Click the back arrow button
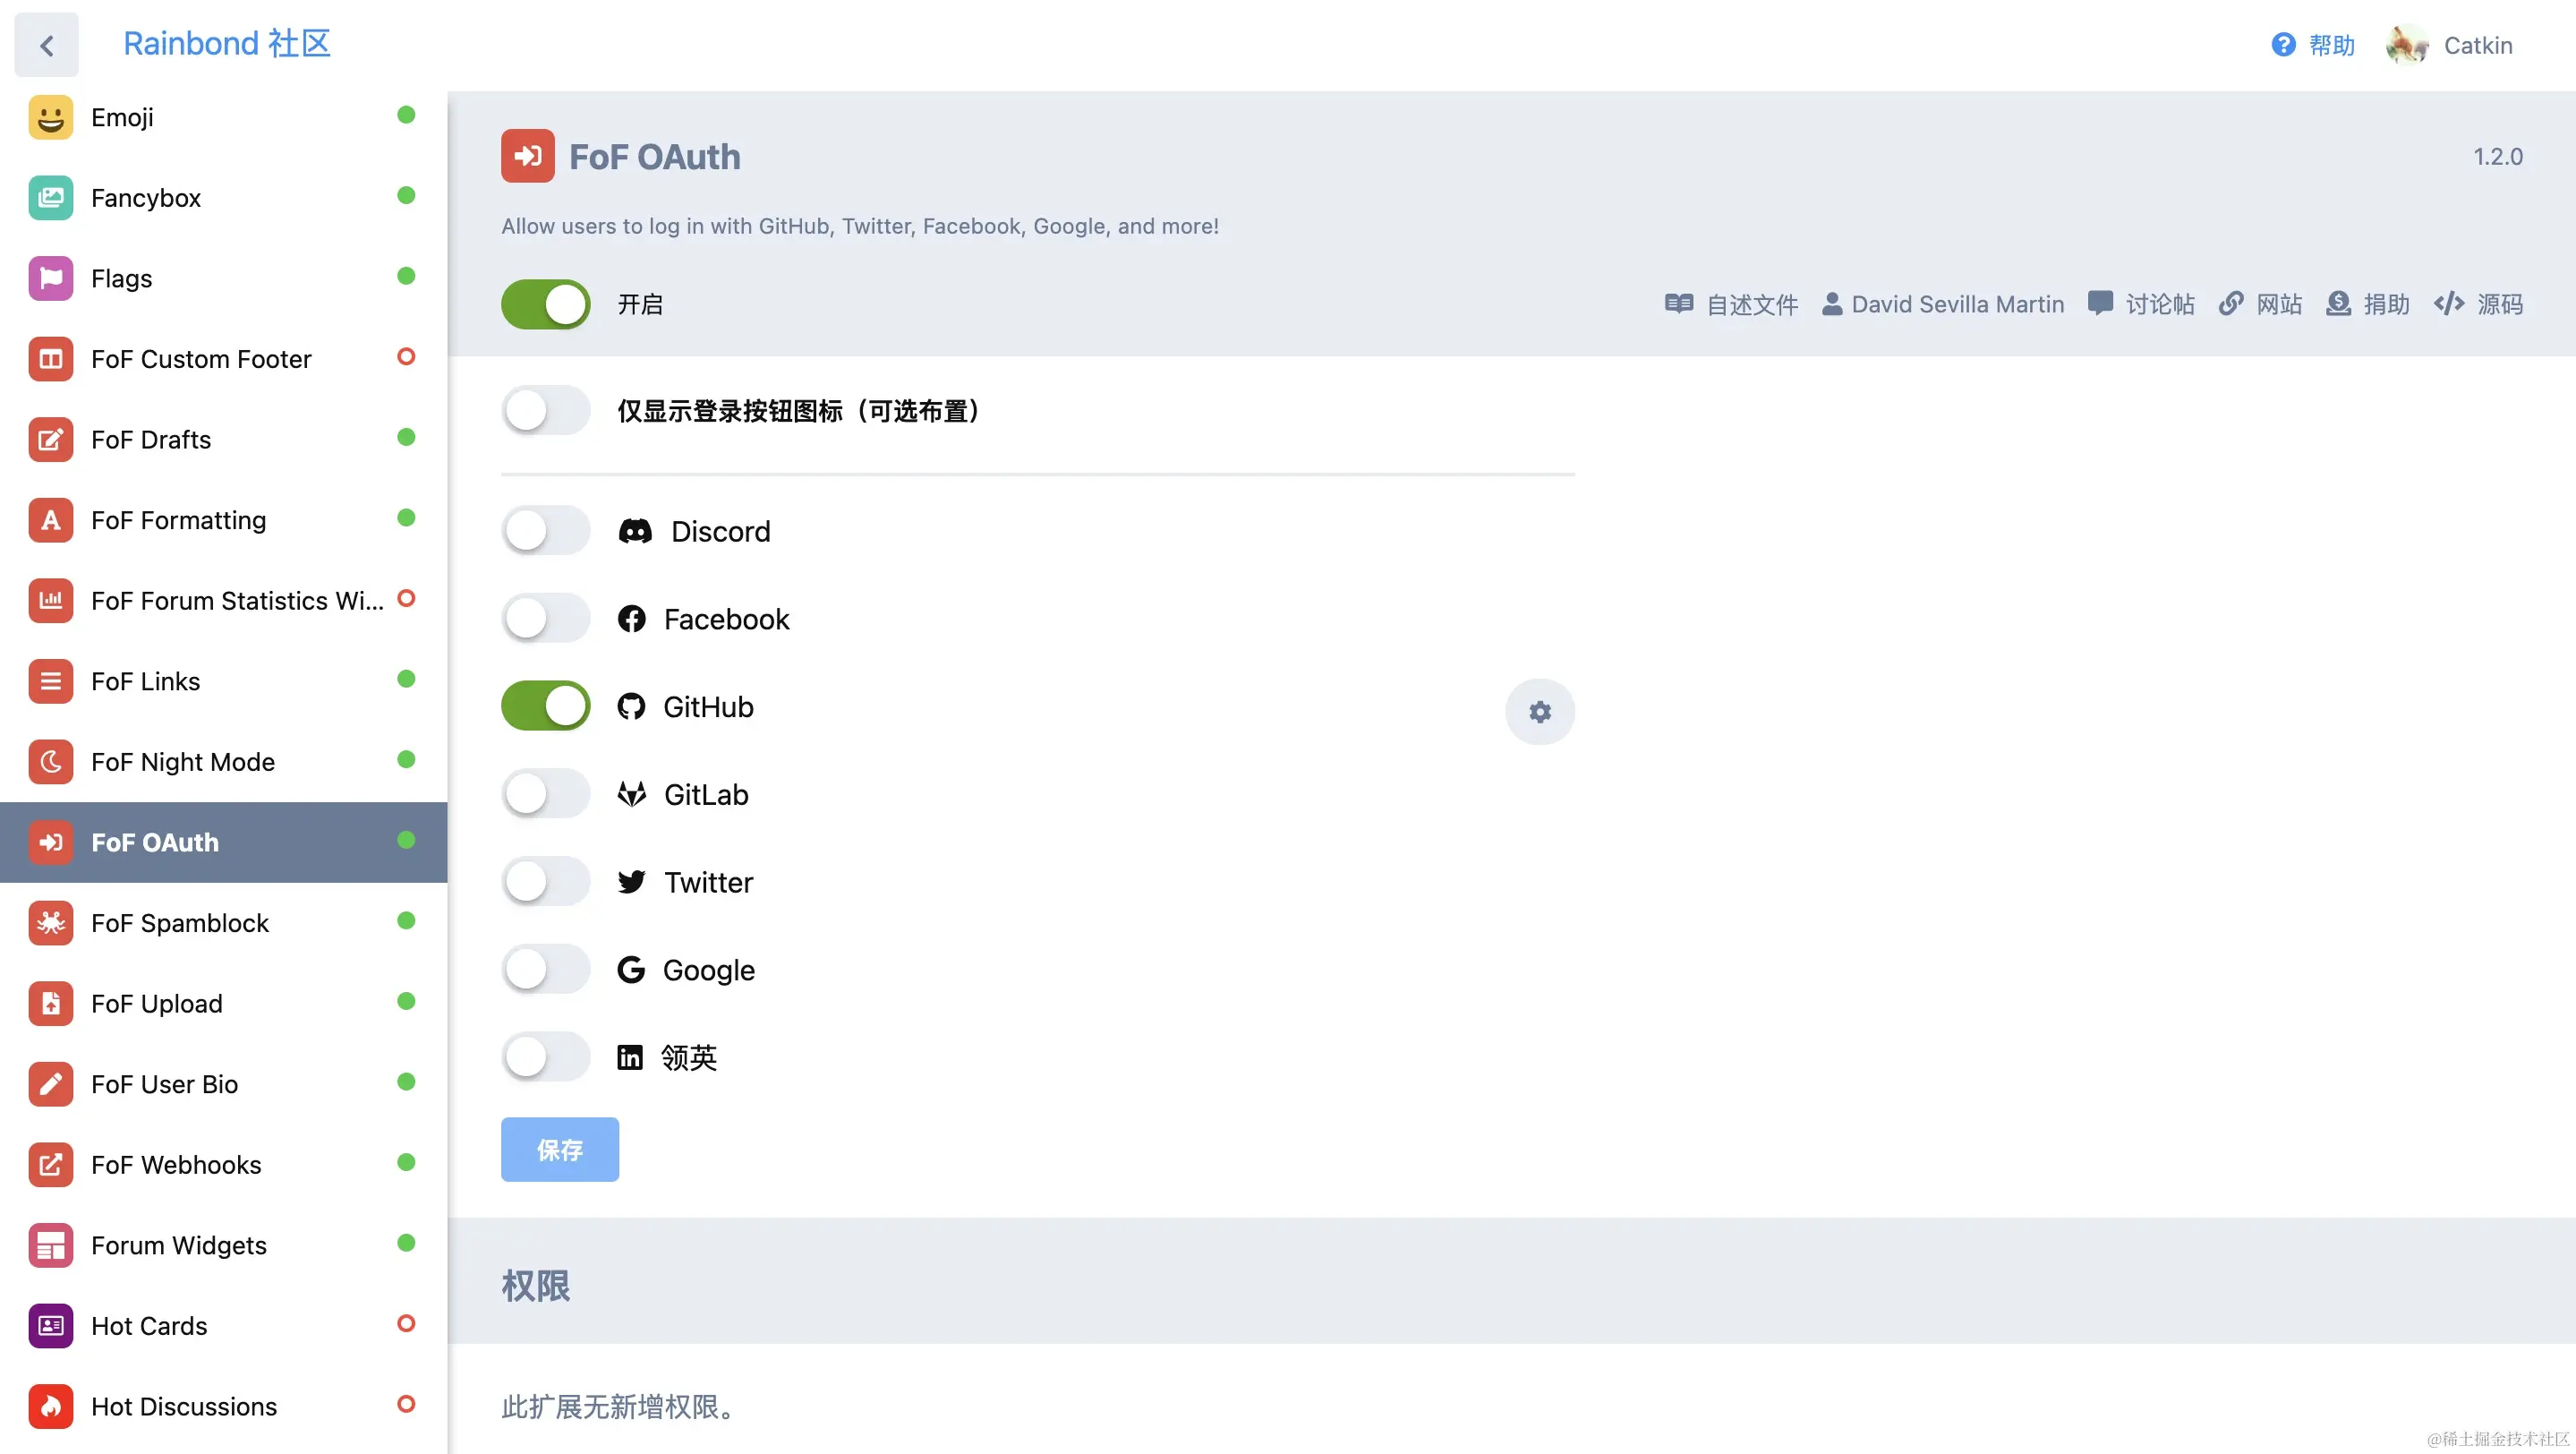2576x1454 pixels. 46,45
